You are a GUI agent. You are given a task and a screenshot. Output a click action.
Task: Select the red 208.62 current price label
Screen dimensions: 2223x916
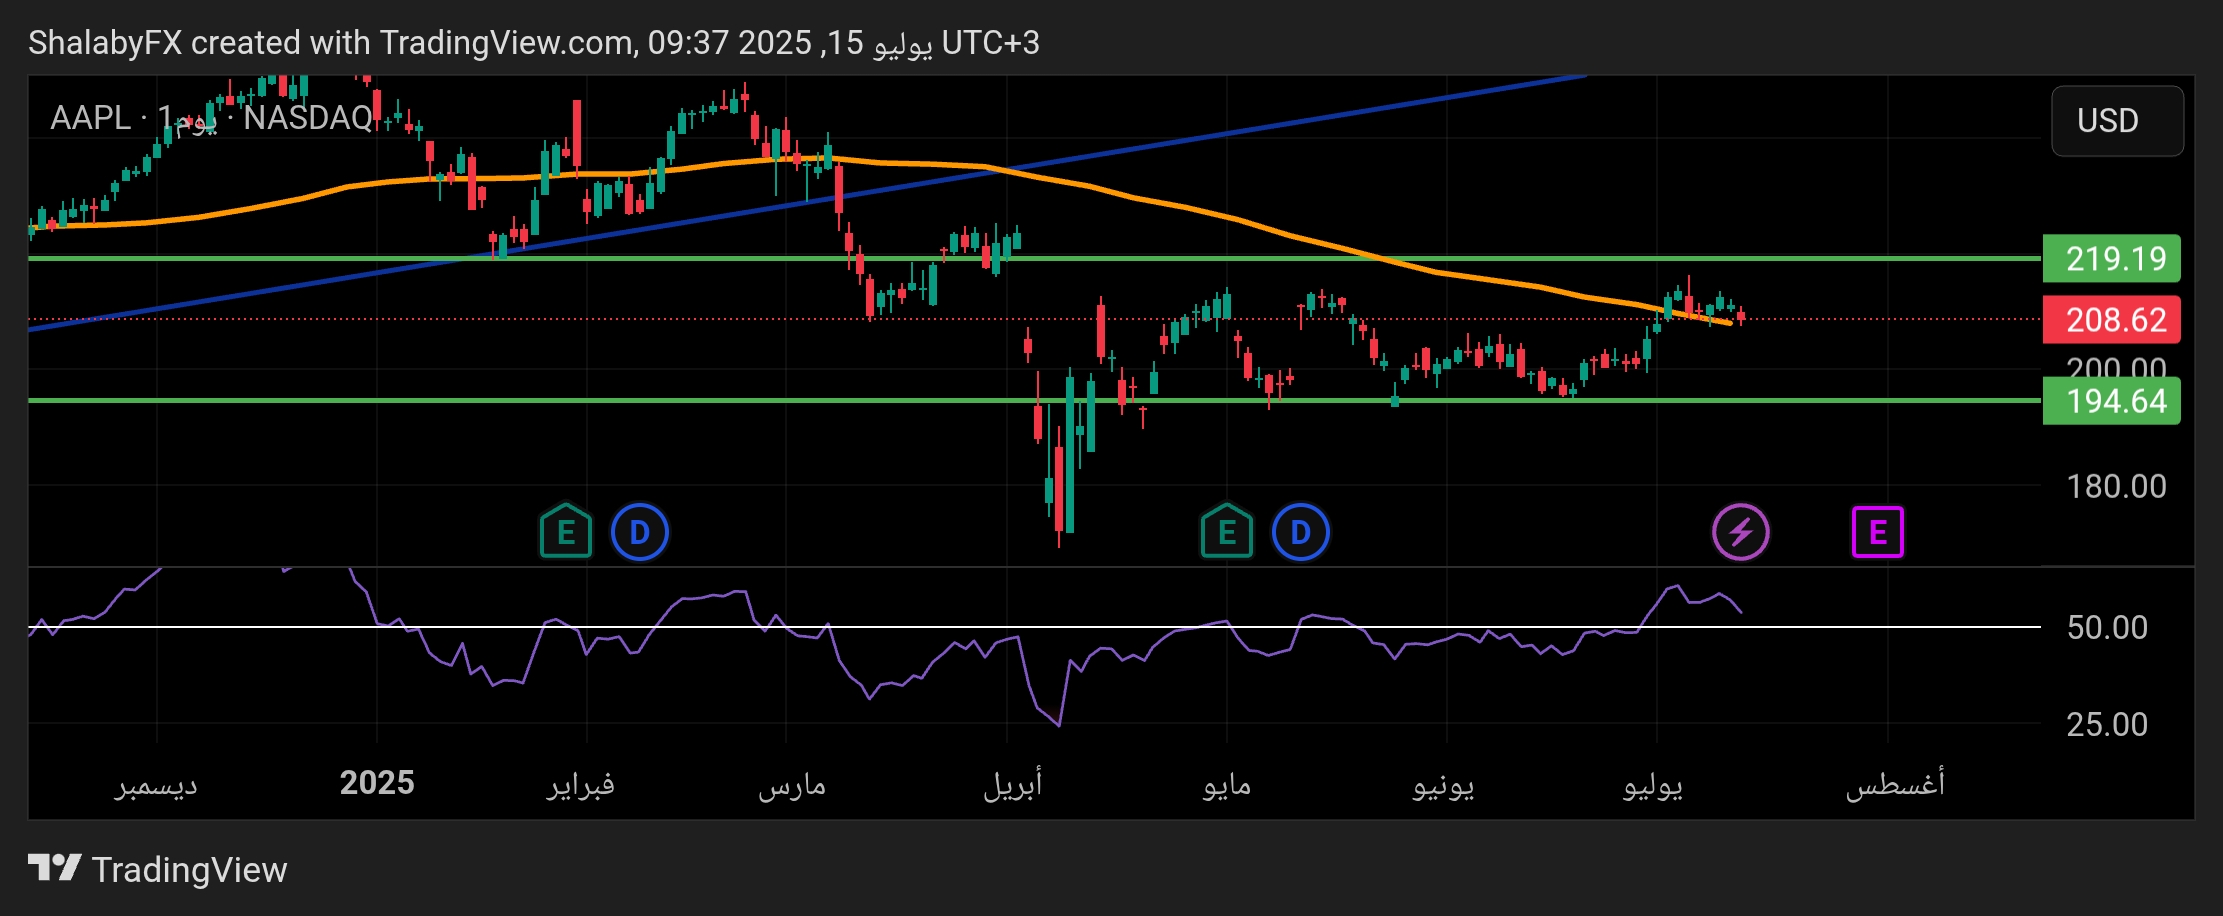tap(2112, 320)
